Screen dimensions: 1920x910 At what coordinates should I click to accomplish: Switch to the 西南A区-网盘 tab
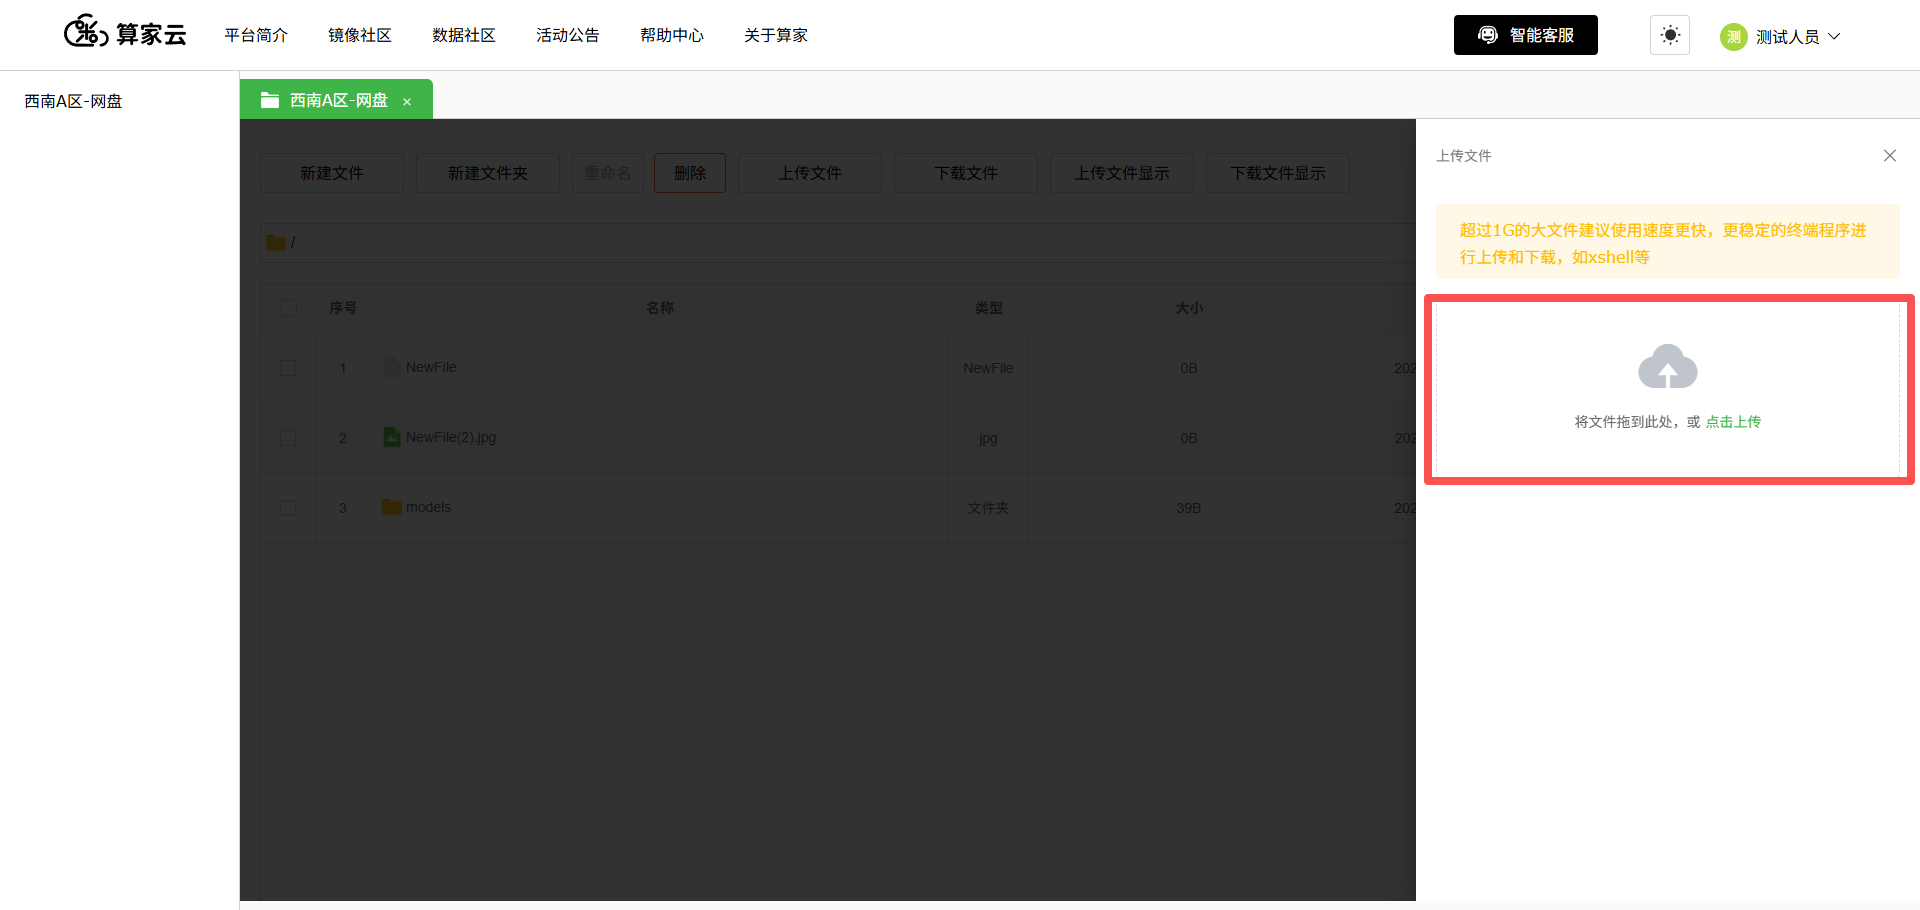click(336, 100)
